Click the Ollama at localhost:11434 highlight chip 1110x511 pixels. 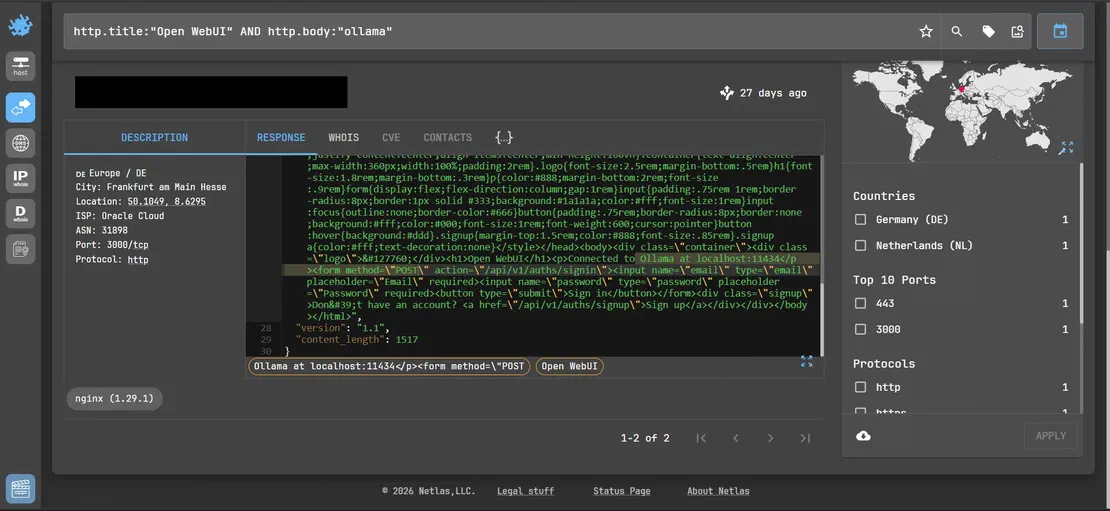(x=389, y=366)
